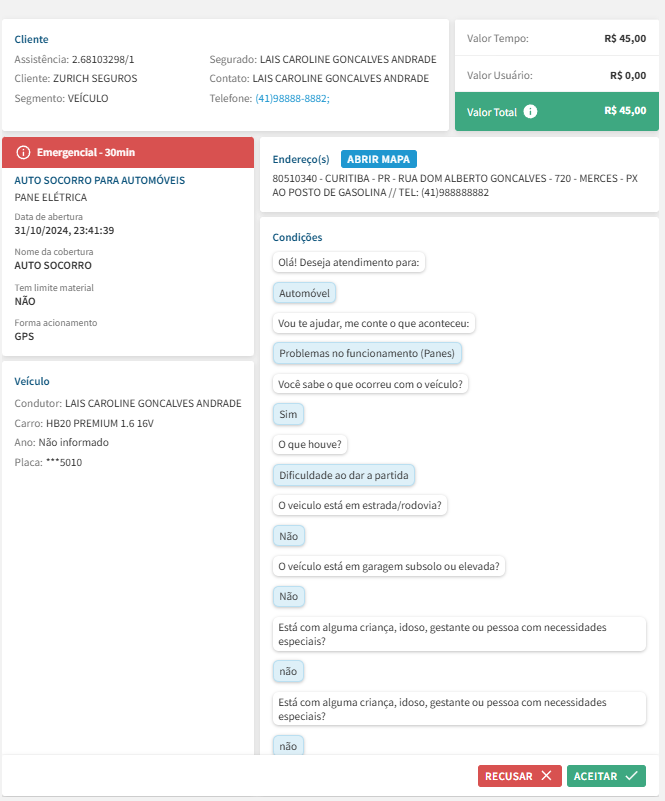
Task: Accept the request with ACEITAR button
Action: [606, 775]
